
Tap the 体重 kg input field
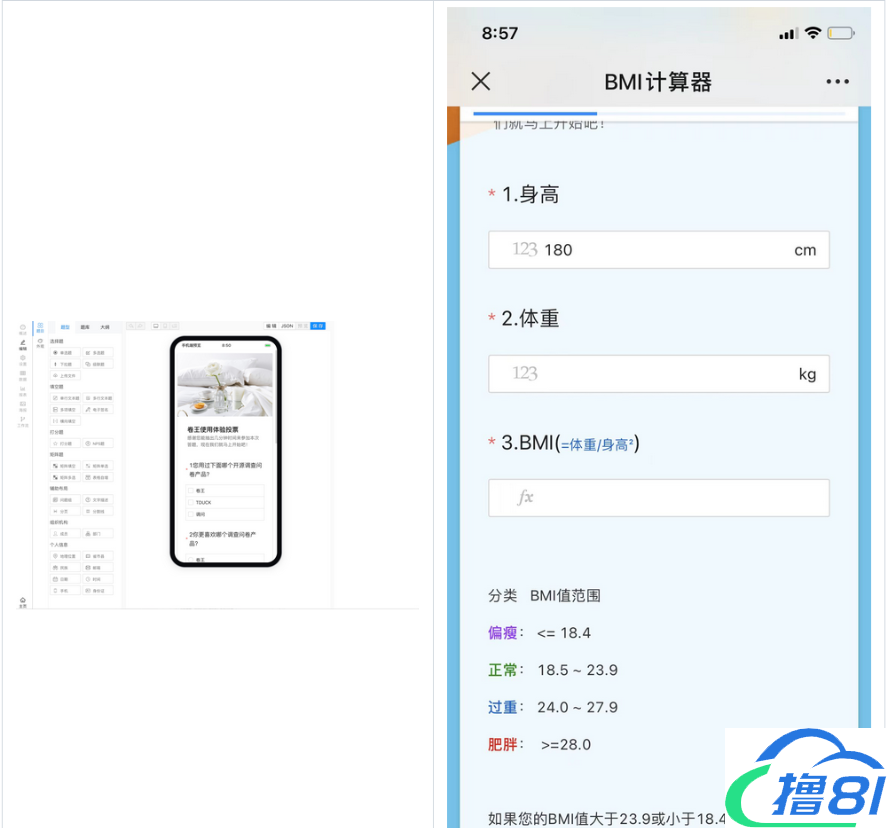pos(658,374)
